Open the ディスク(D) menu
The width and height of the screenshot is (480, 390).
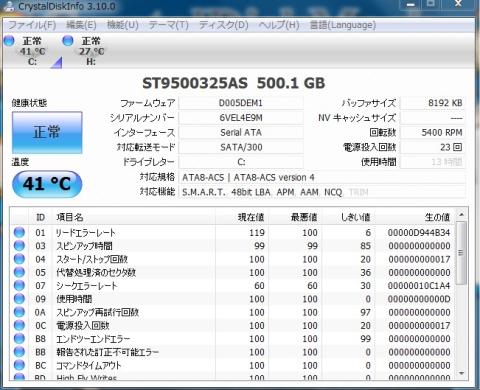224,25
